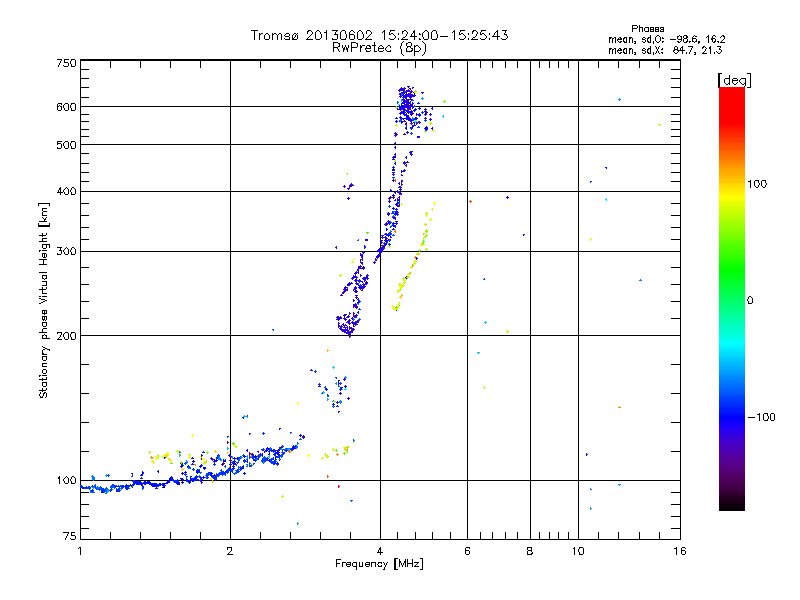Click the x-axis tick label '6'
Image resolution: width=800 pixels, height=600 pixels.
(x=467, y=552)
